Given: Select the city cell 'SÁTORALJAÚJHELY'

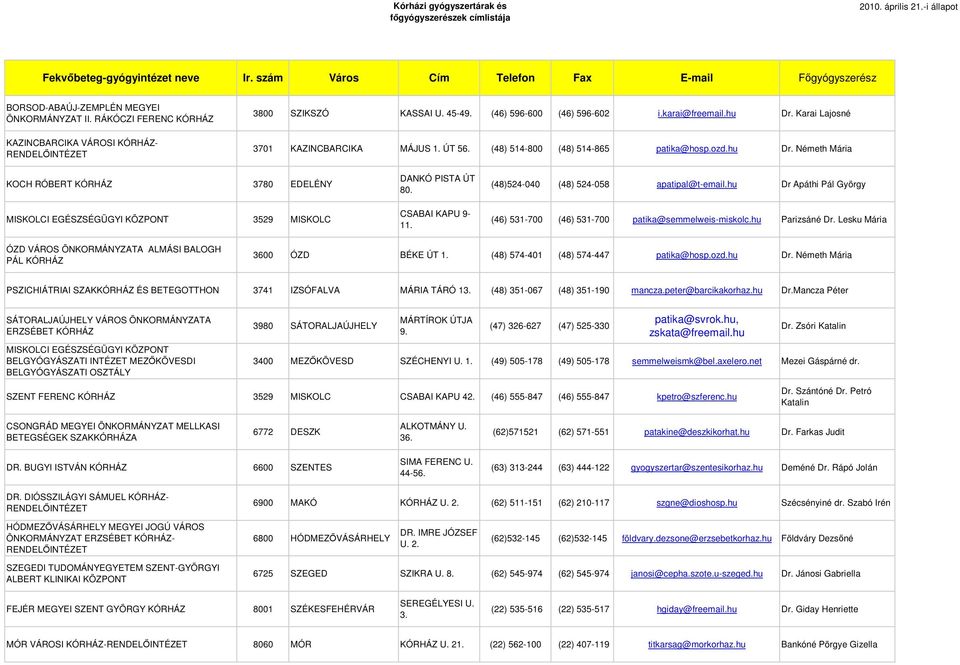Looking at the screenshot, I should [x=334, y=326].
